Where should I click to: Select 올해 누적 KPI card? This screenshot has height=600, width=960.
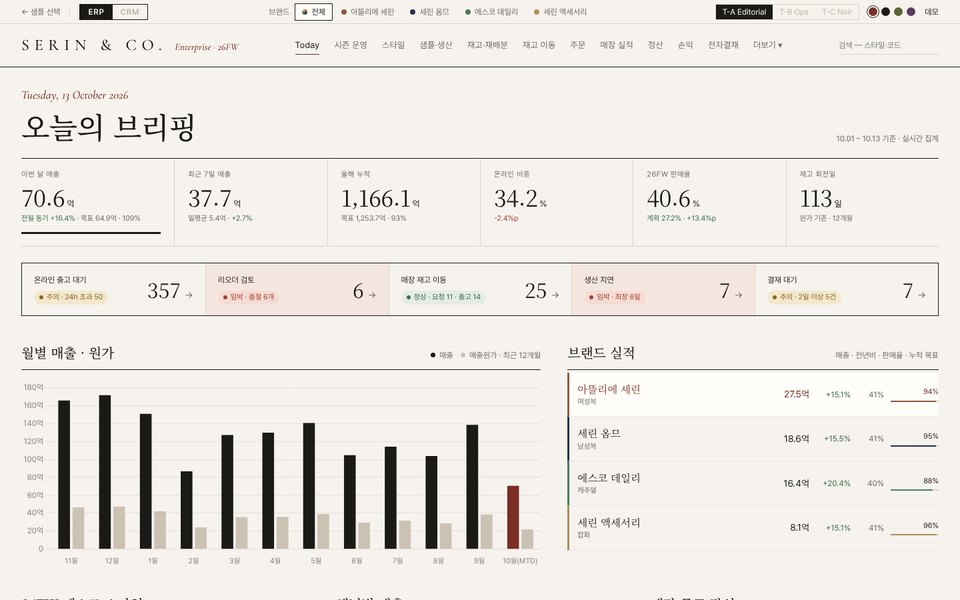click(404, 203)
